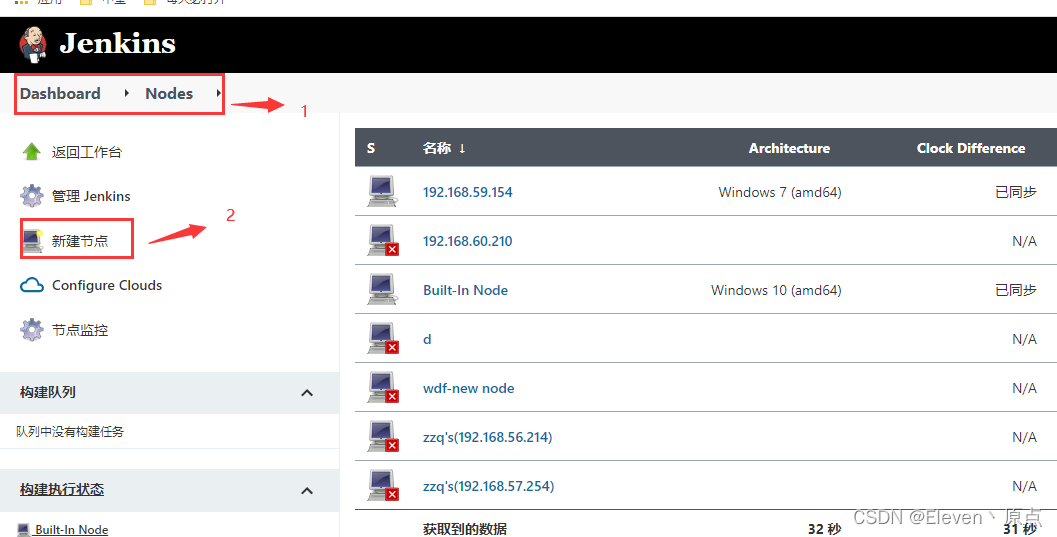Click gear icon beside 管理 Jenkins
Viewport: 1057px width, 537px height.
click(32, 196)
